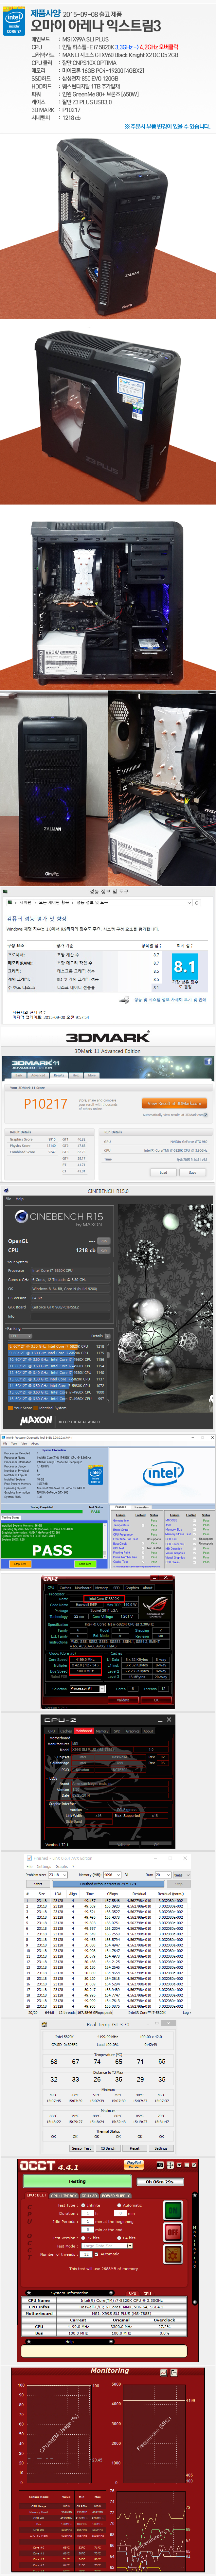Click the Reset button in Real Temp GT
Viewport: 216px width, 2576px height.
point(135,2148)
